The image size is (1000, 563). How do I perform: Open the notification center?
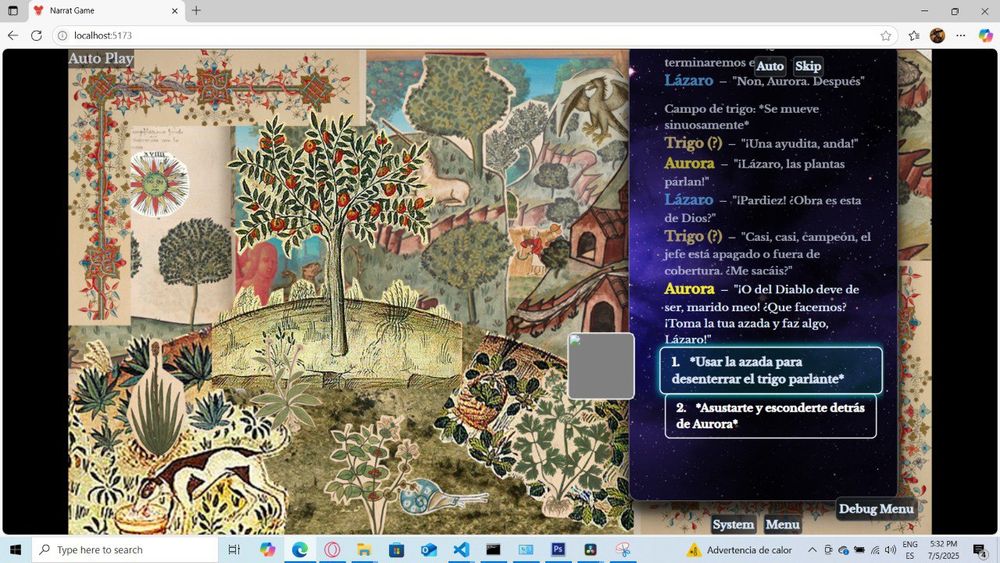[980, 550]
